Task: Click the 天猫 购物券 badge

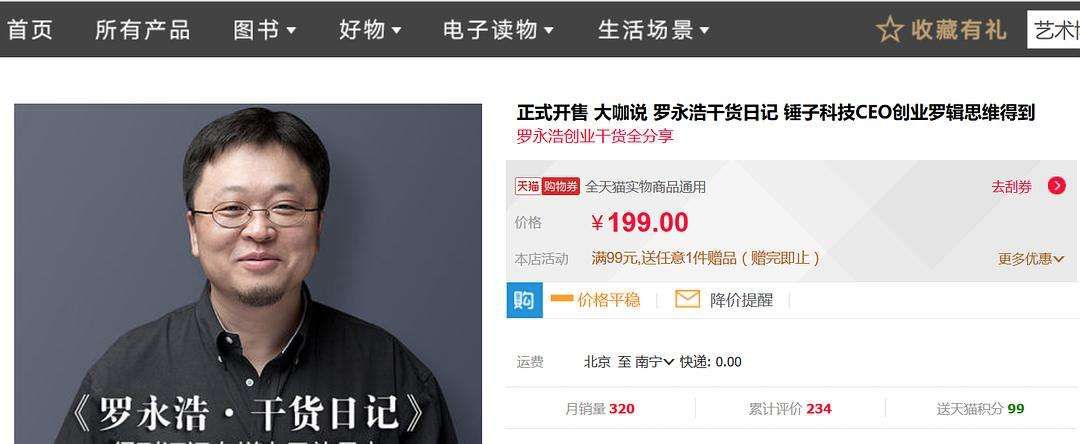Action: pyautogui.click(x=548, y=187)
